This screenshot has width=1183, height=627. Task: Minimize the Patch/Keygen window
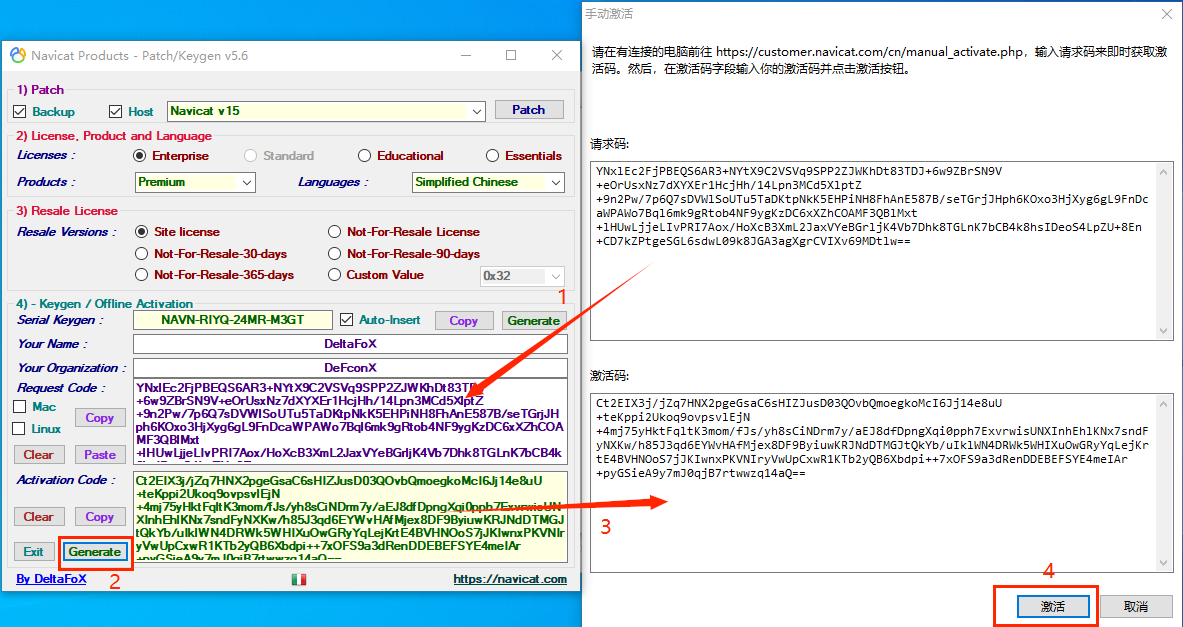pyautogui.click(x=466, y=55)
